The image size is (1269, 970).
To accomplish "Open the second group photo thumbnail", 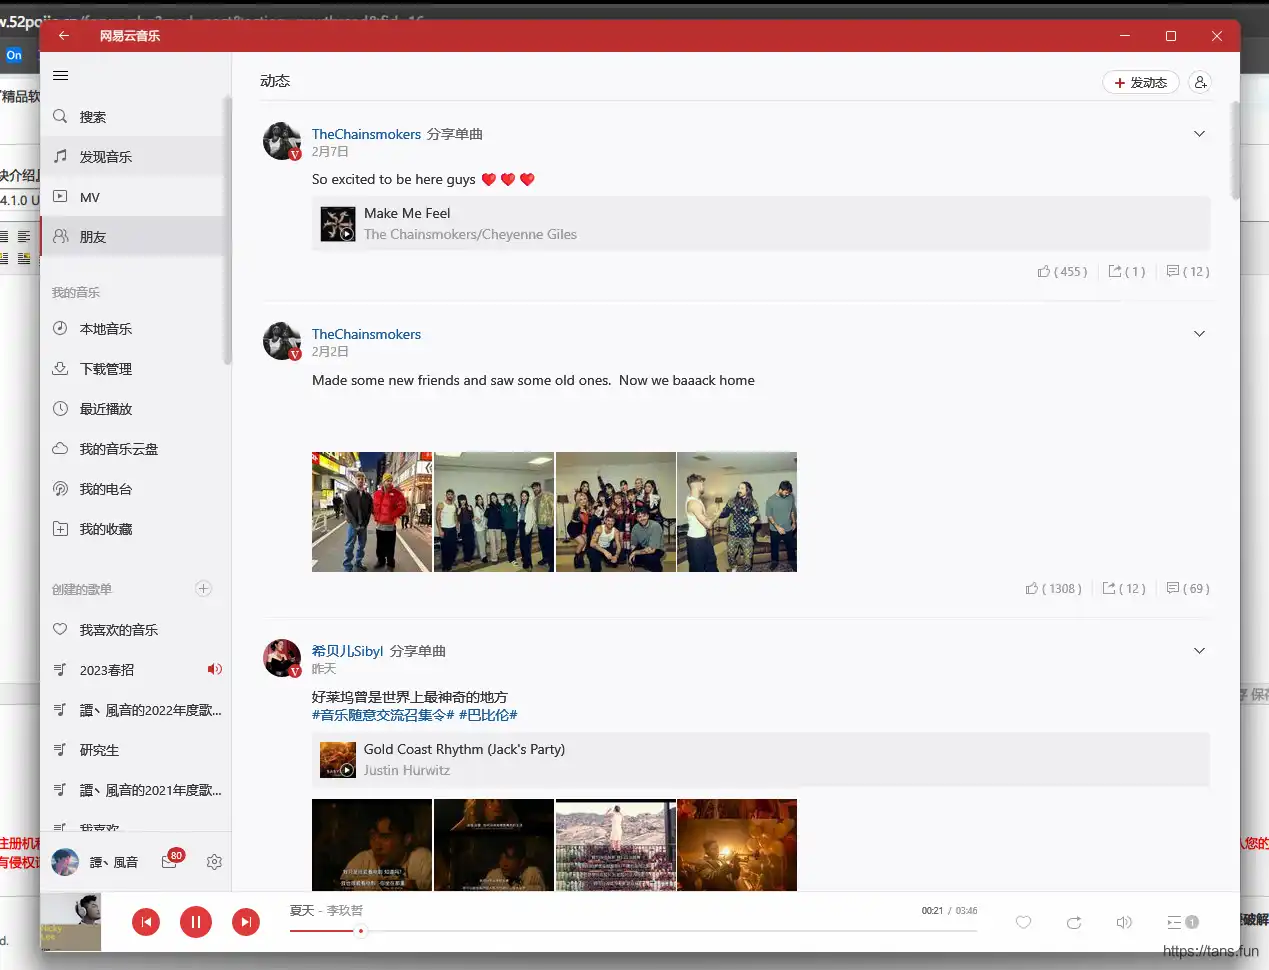I will coord(494,512).
